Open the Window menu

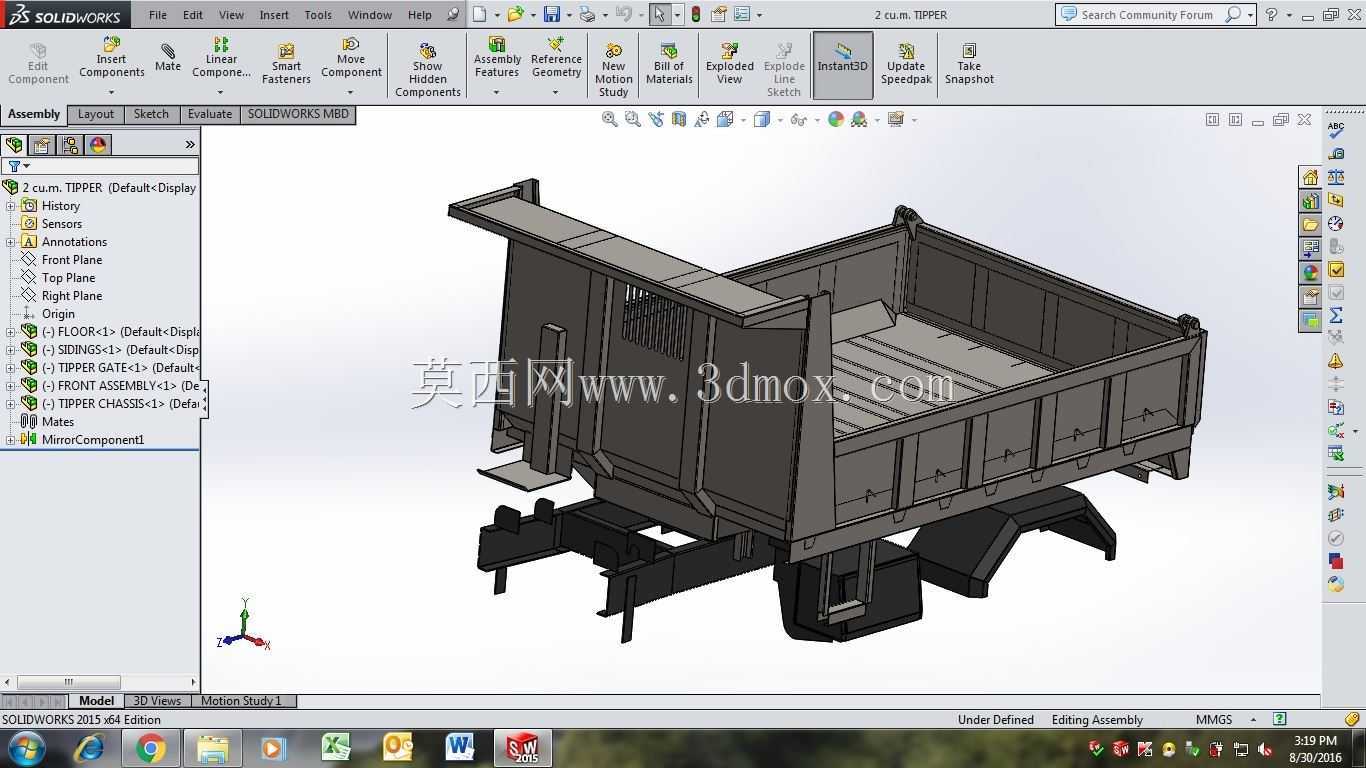[370, 15]
